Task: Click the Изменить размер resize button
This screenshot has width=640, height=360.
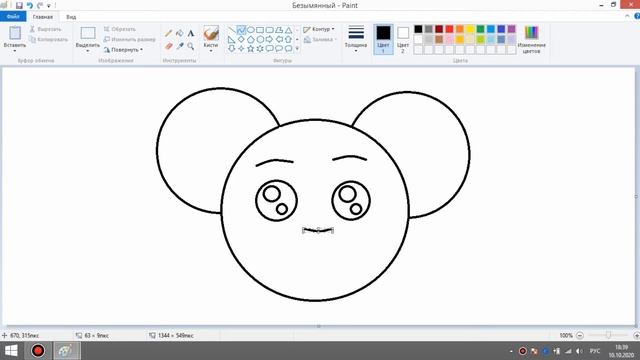Action: click(x=129, y=40)
